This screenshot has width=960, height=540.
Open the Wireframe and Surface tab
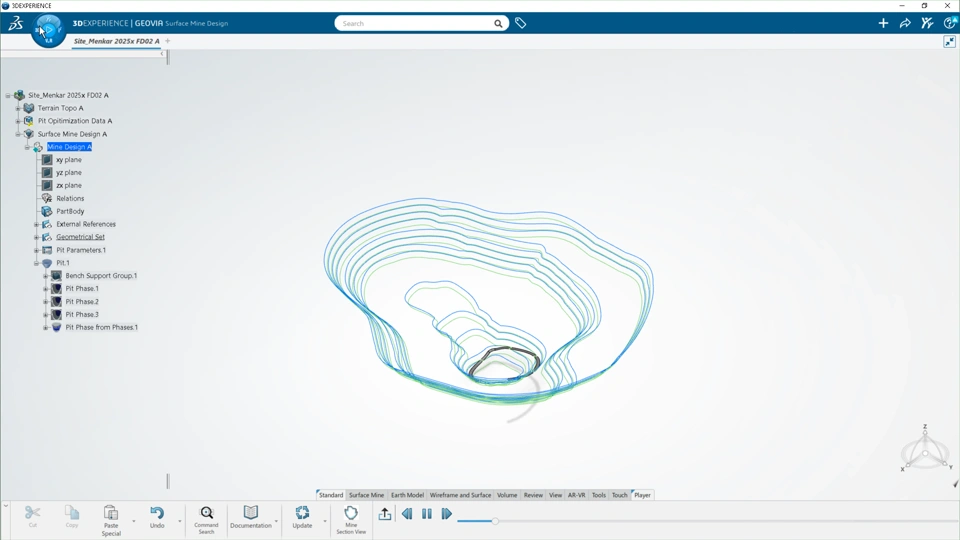tap(460, 495)
